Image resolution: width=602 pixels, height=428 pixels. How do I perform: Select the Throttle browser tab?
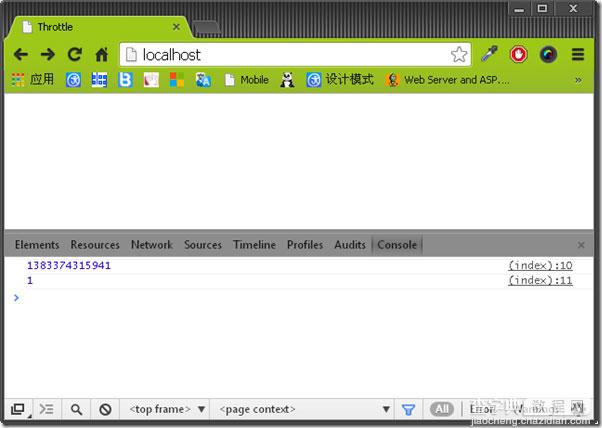(98, 27)
